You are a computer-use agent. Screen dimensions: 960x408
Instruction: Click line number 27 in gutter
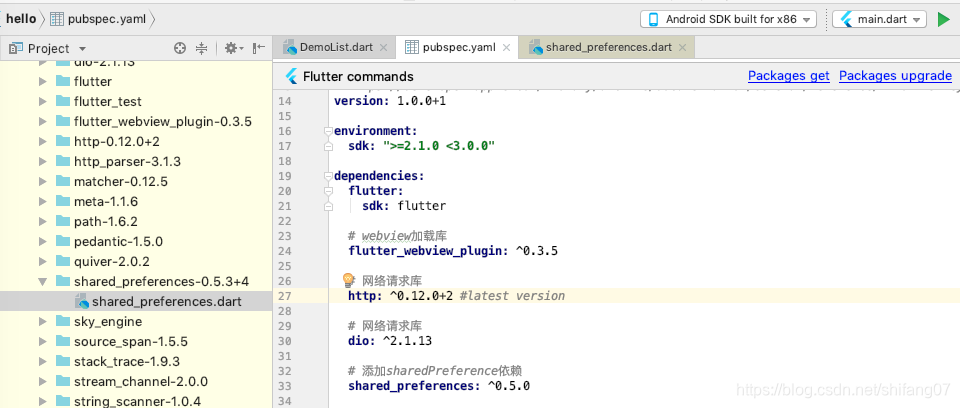(285, 296)
